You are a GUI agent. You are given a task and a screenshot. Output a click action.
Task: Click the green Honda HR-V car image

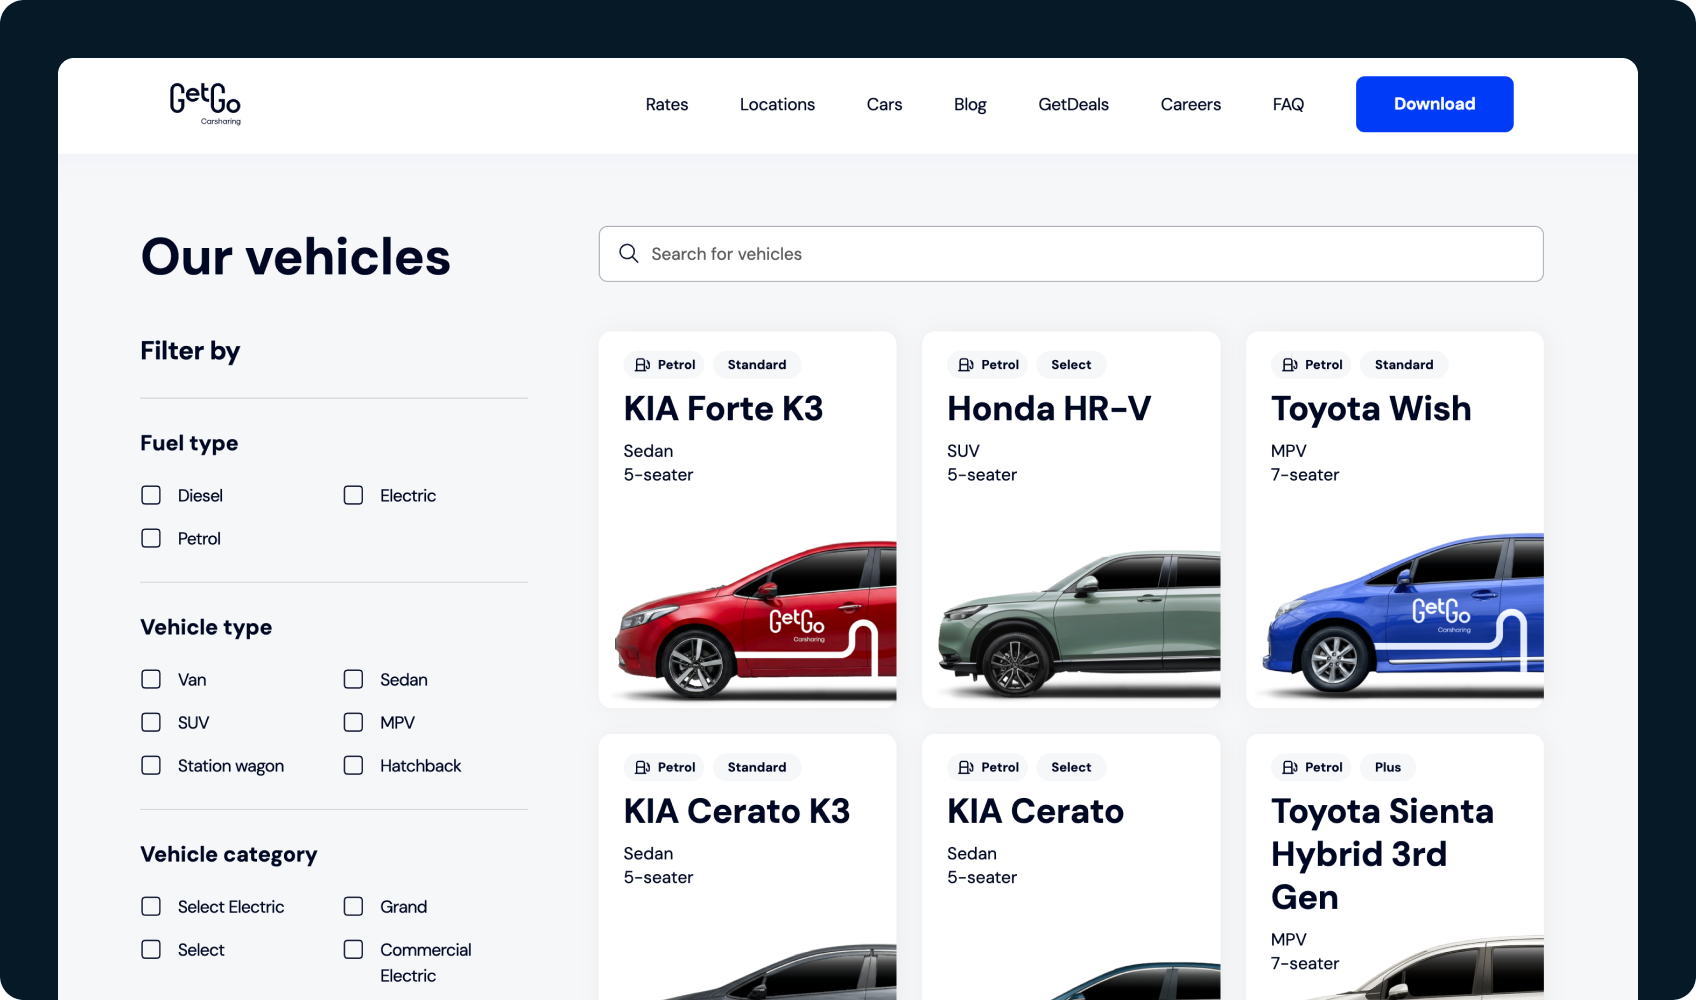coord(1079,622)
